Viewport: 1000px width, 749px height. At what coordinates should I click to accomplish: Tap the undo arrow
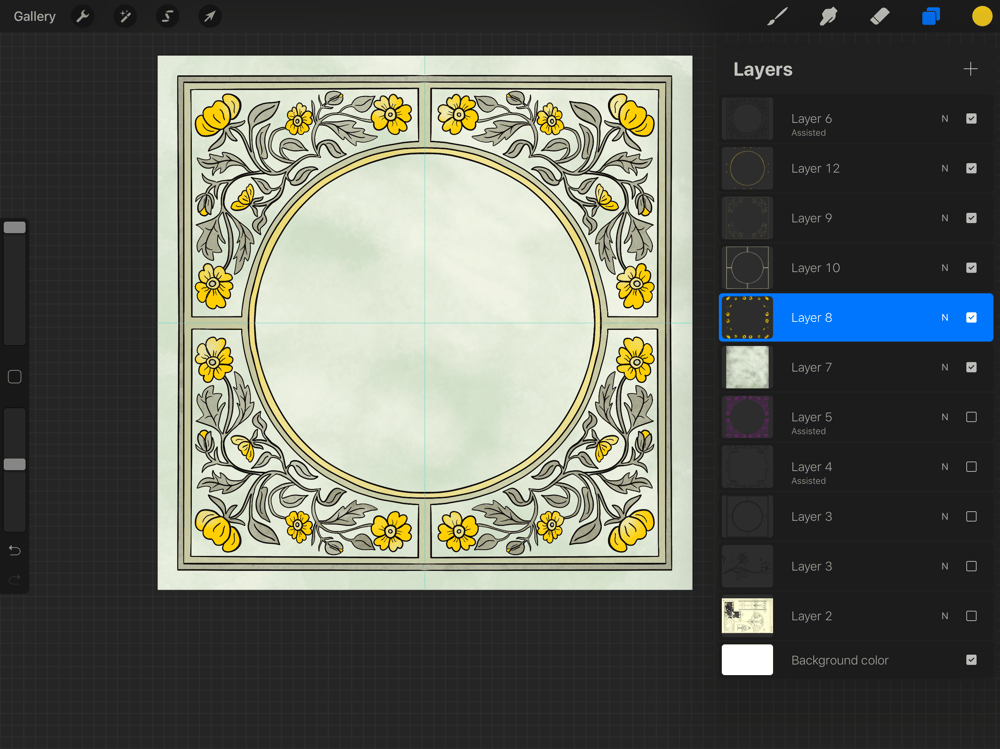pos(15,550)
